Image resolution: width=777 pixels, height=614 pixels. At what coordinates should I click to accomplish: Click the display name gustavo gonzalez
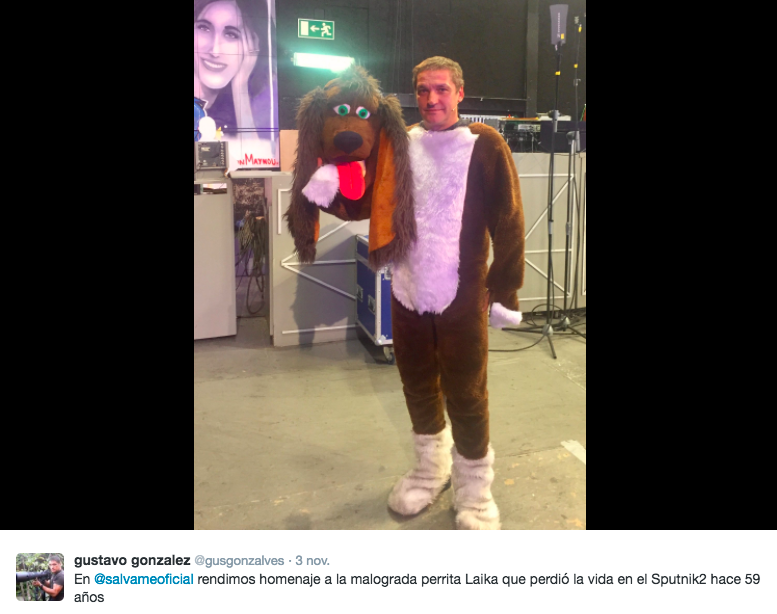132,560
